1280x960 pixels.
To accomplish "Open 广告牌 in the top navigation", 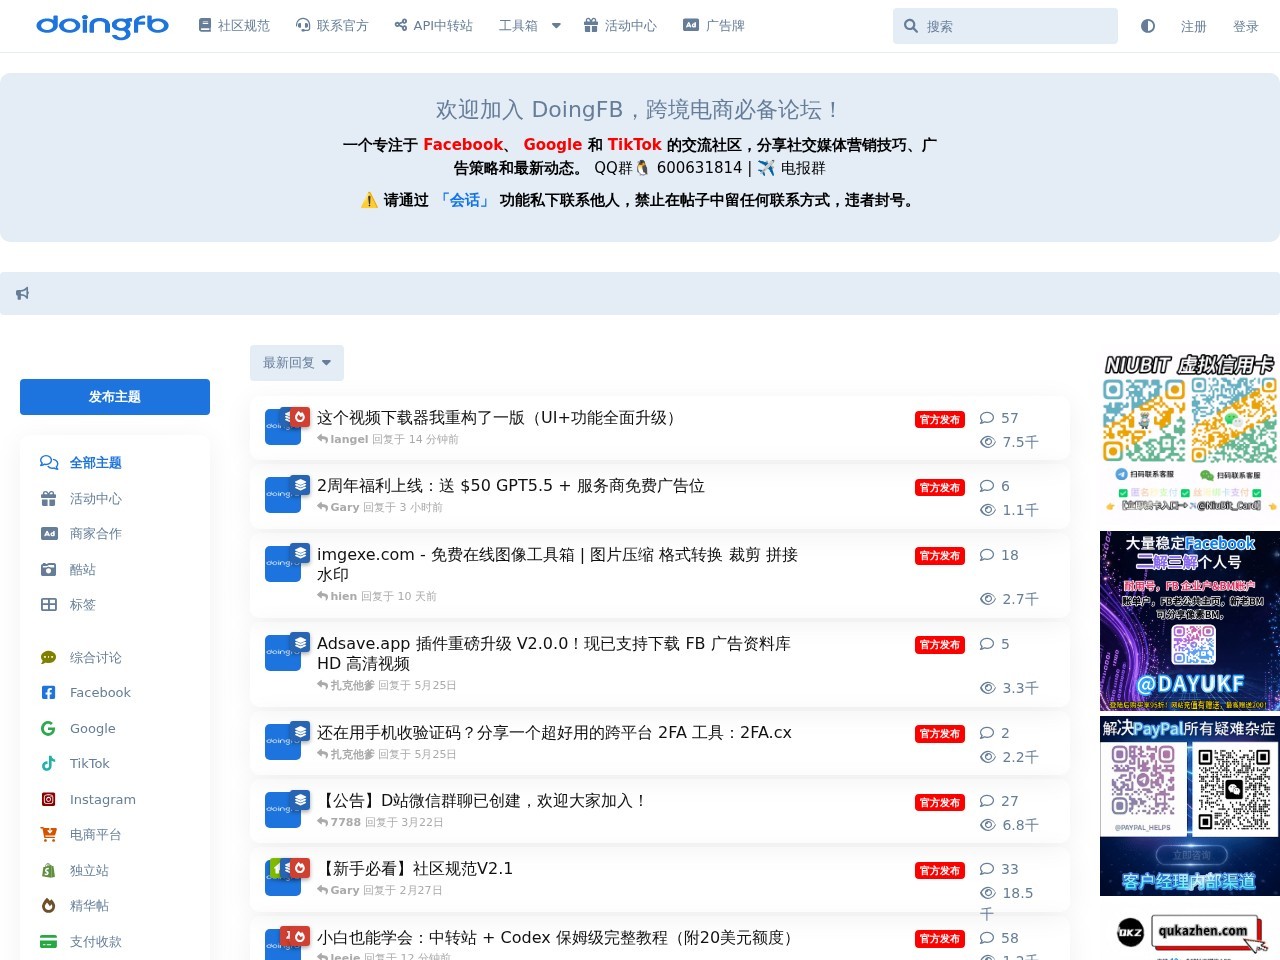I will coord(714,26).
